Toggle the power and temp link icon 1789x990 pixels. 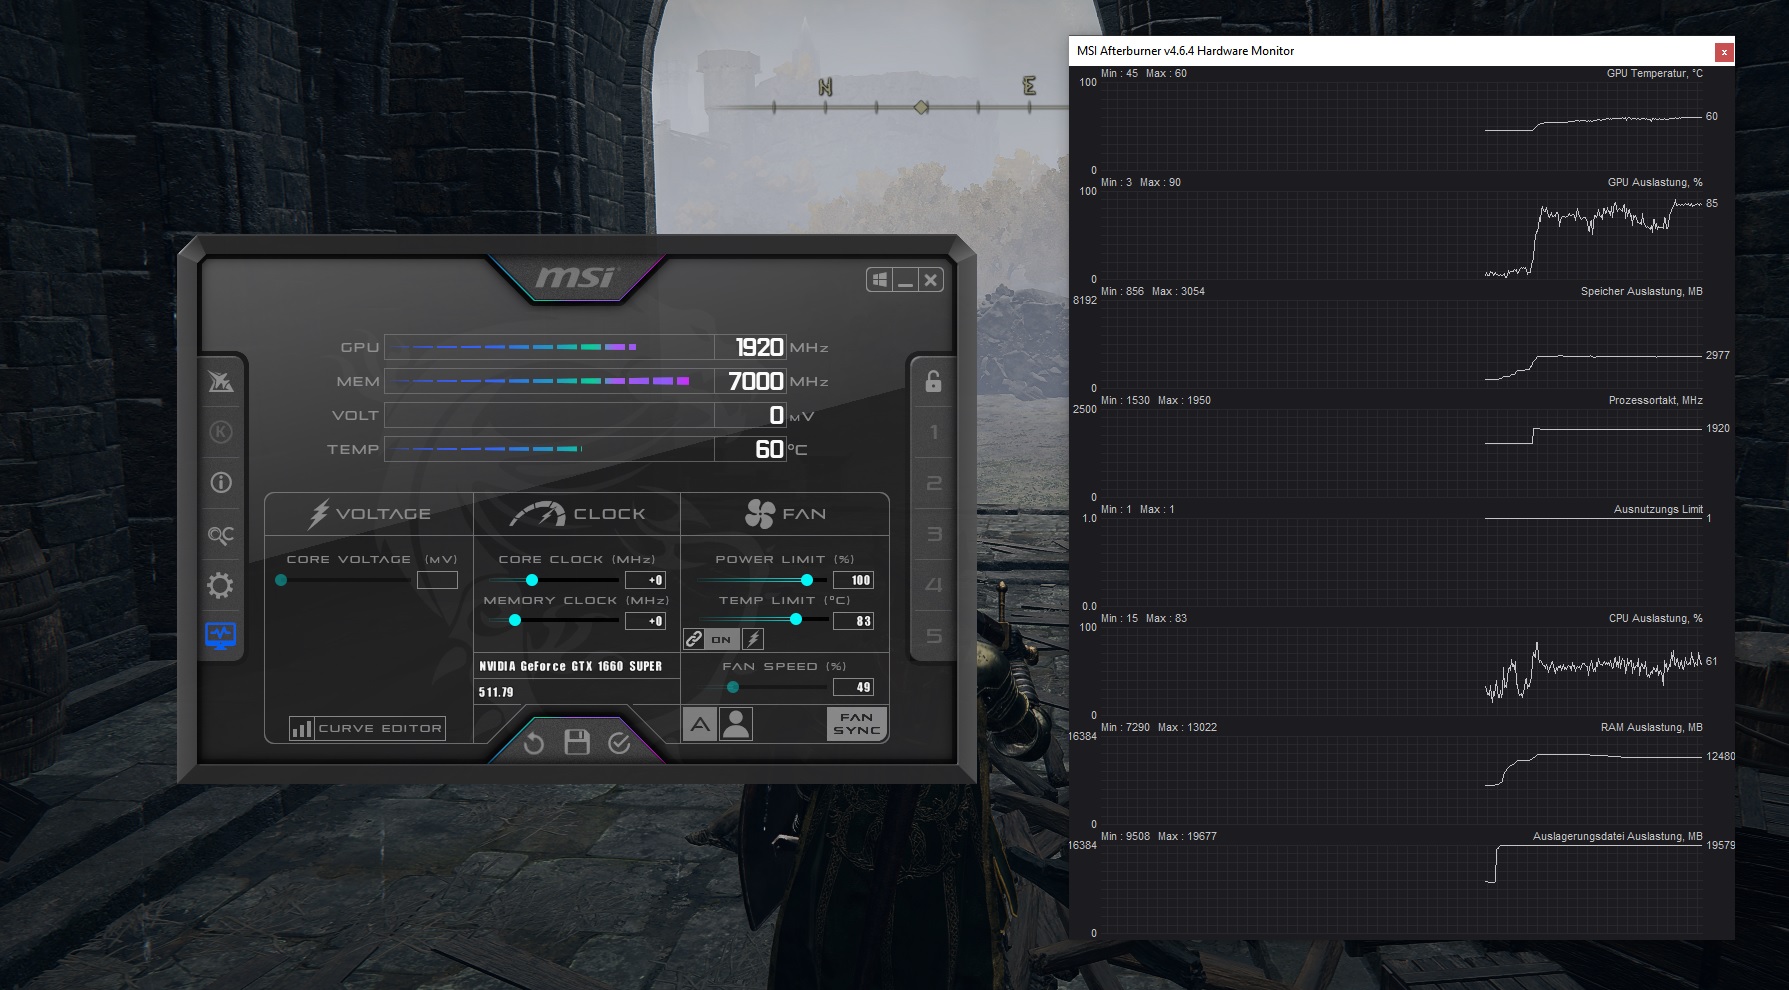[694, 639]
